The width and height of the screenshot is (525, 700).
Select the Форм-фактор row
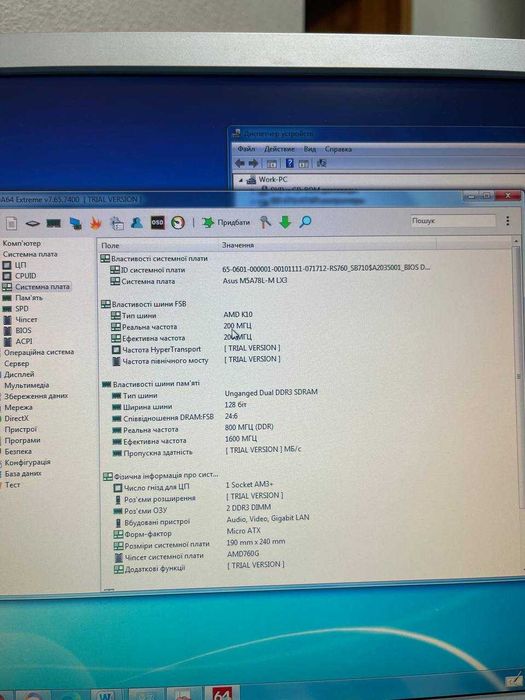[x=187, y=533]
